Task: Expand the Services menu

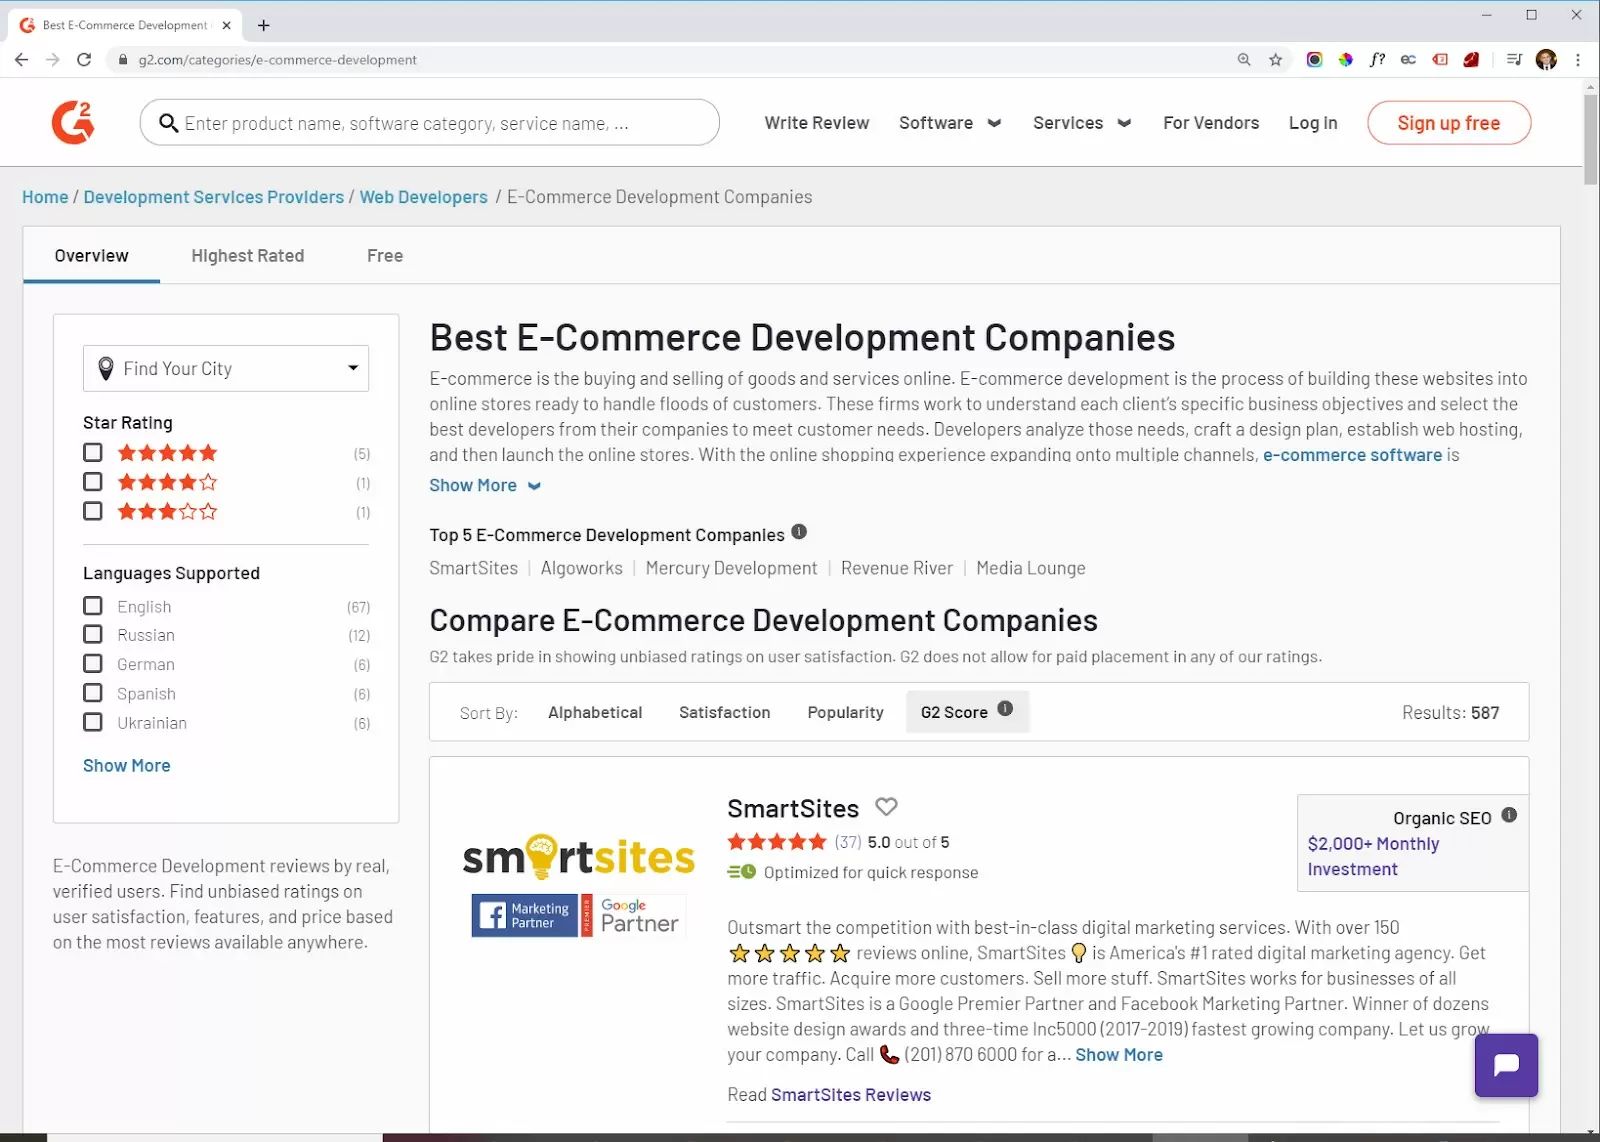Action: (x=1082, y=123)
